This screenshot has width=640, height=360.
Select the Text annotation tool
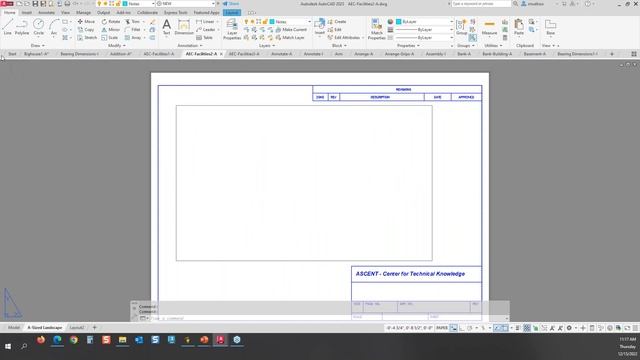(x=167, y=27)
